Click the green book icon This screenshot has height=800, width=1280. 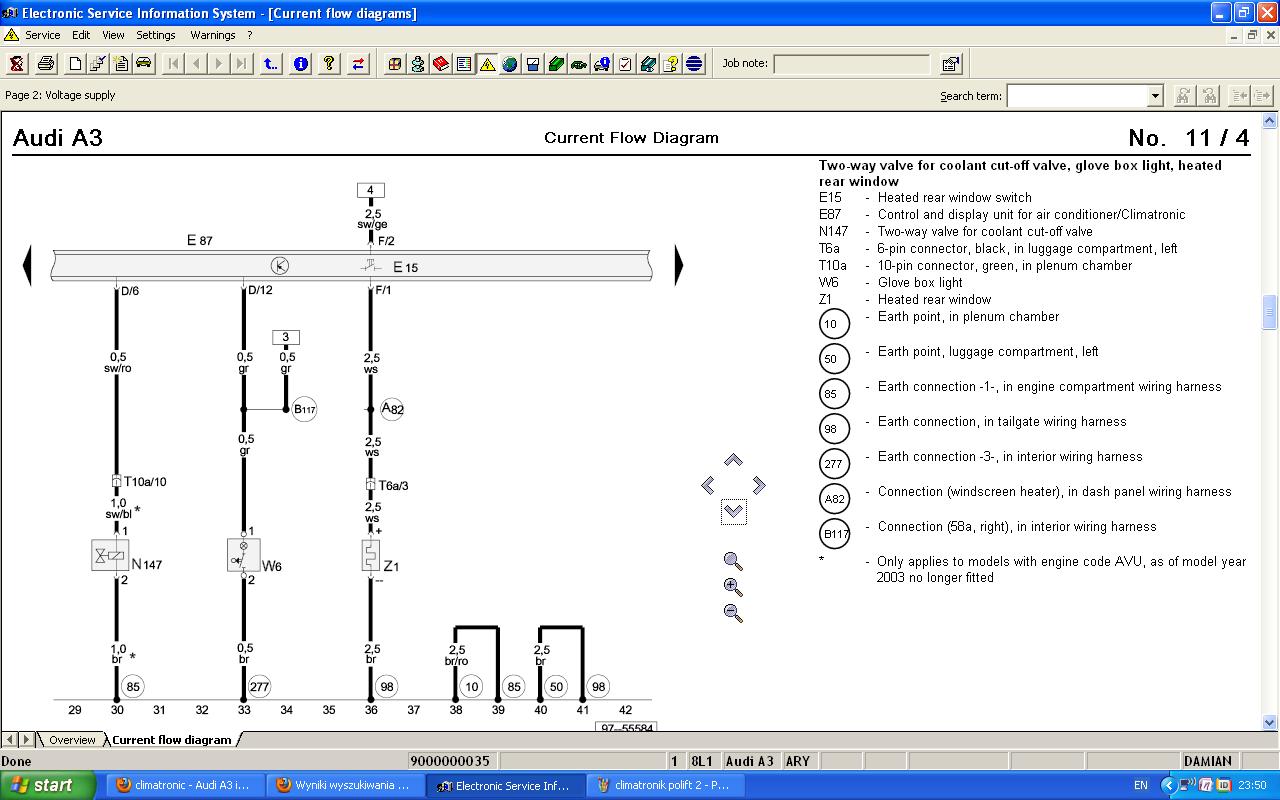pos(556,64)
